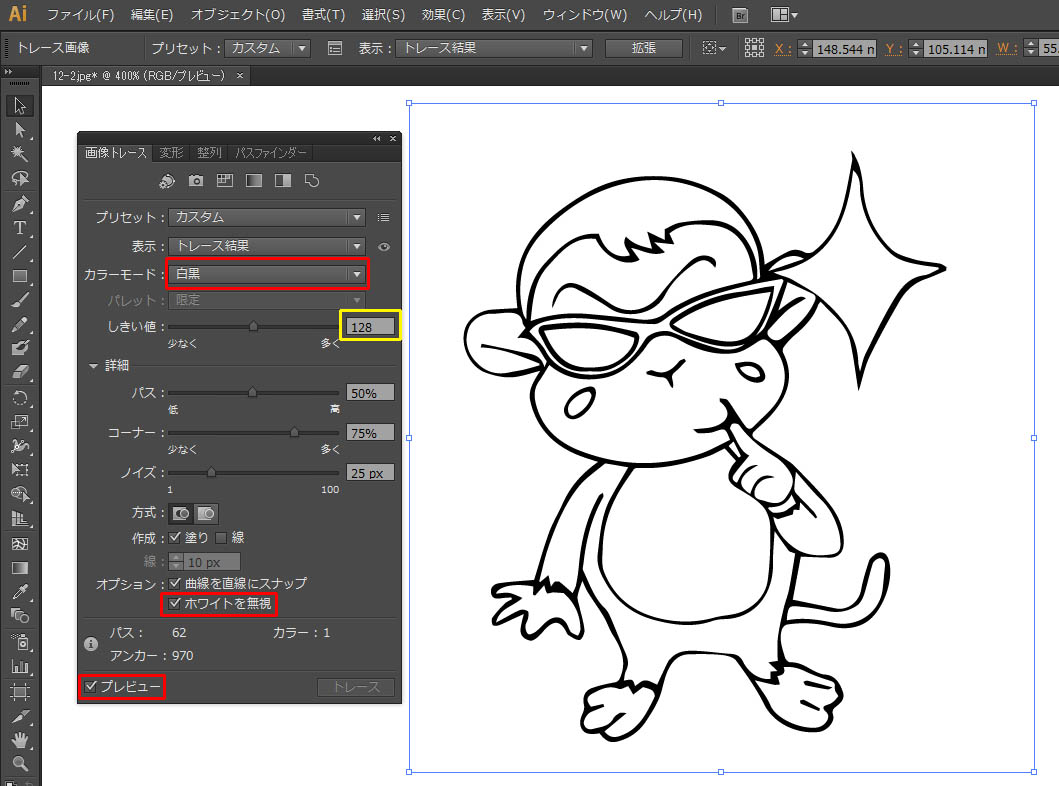Click the トレース button

(356, 687)
